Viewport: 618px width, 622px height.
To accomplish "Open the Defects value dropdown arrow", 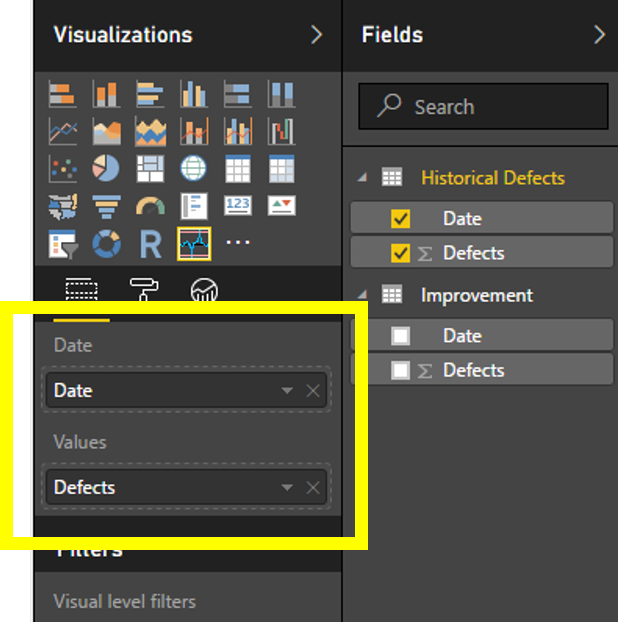I will (287, 488).
